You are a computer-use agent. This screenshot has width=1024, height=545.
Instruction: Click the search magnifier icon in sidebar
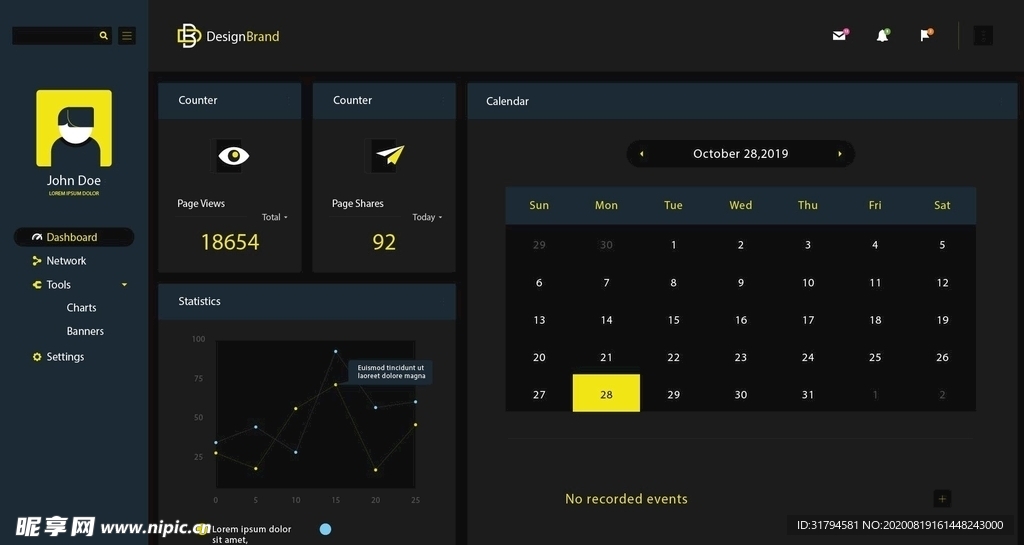pyautogui.click(x=103, y=36)
